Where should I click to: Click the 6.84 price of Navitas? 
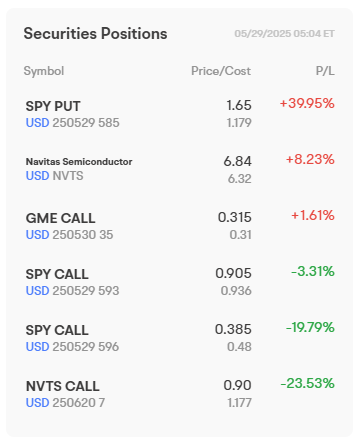[x=237, y=161]
